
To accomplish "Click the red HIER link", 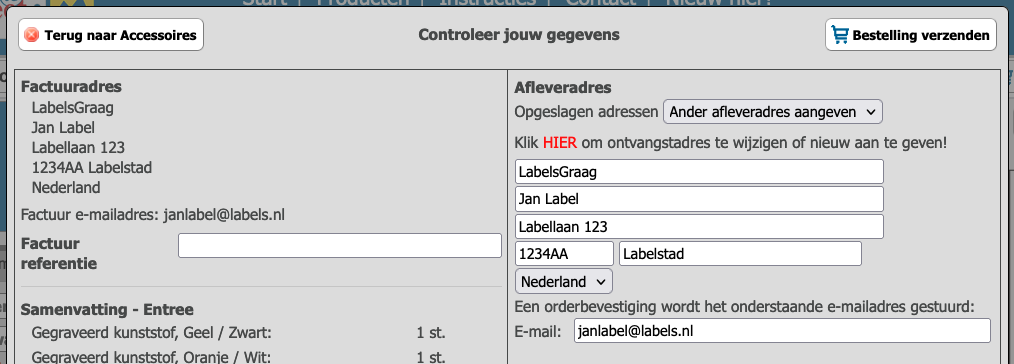I will click(559, 142).
